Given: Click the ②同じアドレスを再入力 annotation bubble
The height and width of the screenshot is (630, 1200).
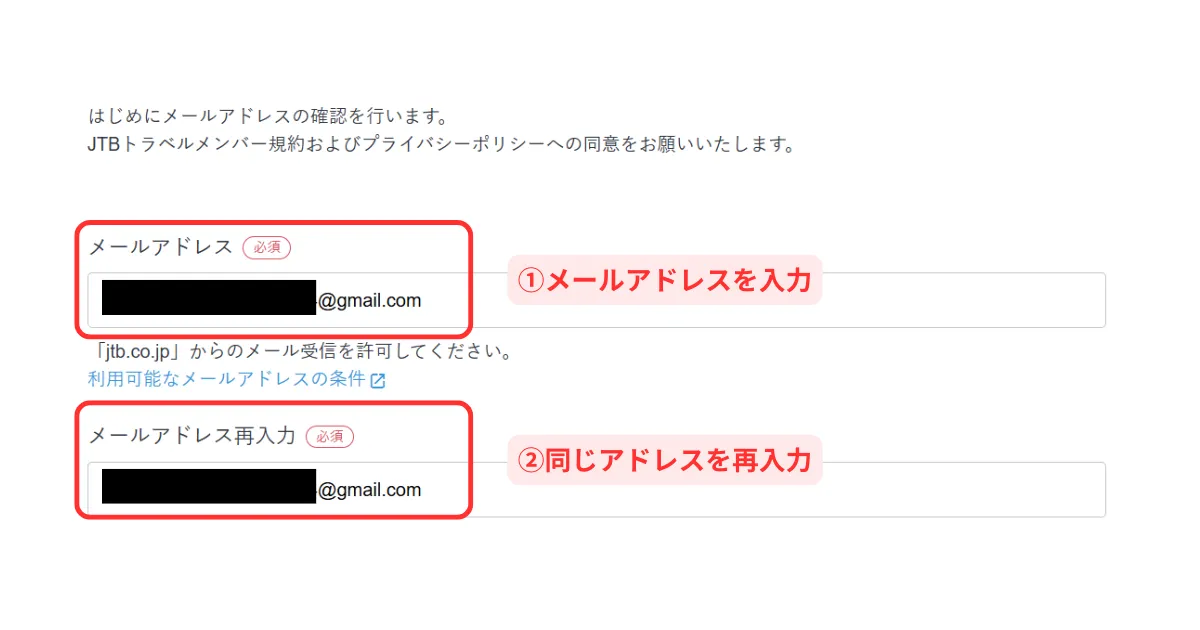Looking at the screenshot, I should click(x=664, y=460).
